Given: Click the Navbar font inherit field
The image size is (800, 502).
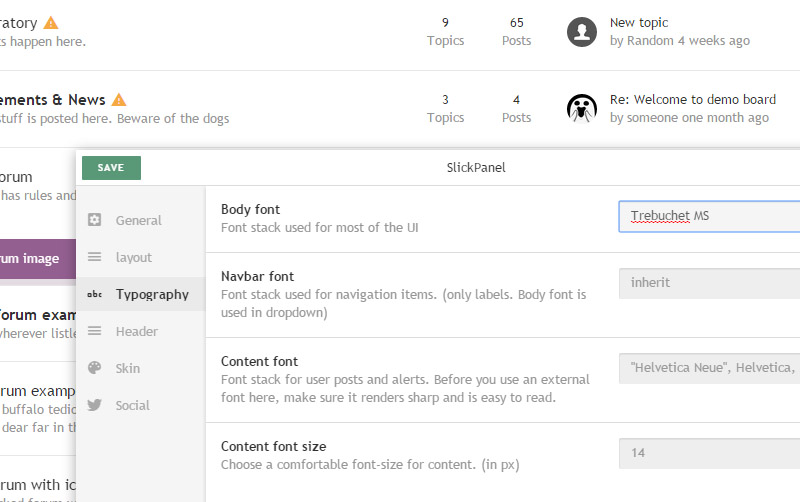Looking at the screenshot, I should [710, 282].
